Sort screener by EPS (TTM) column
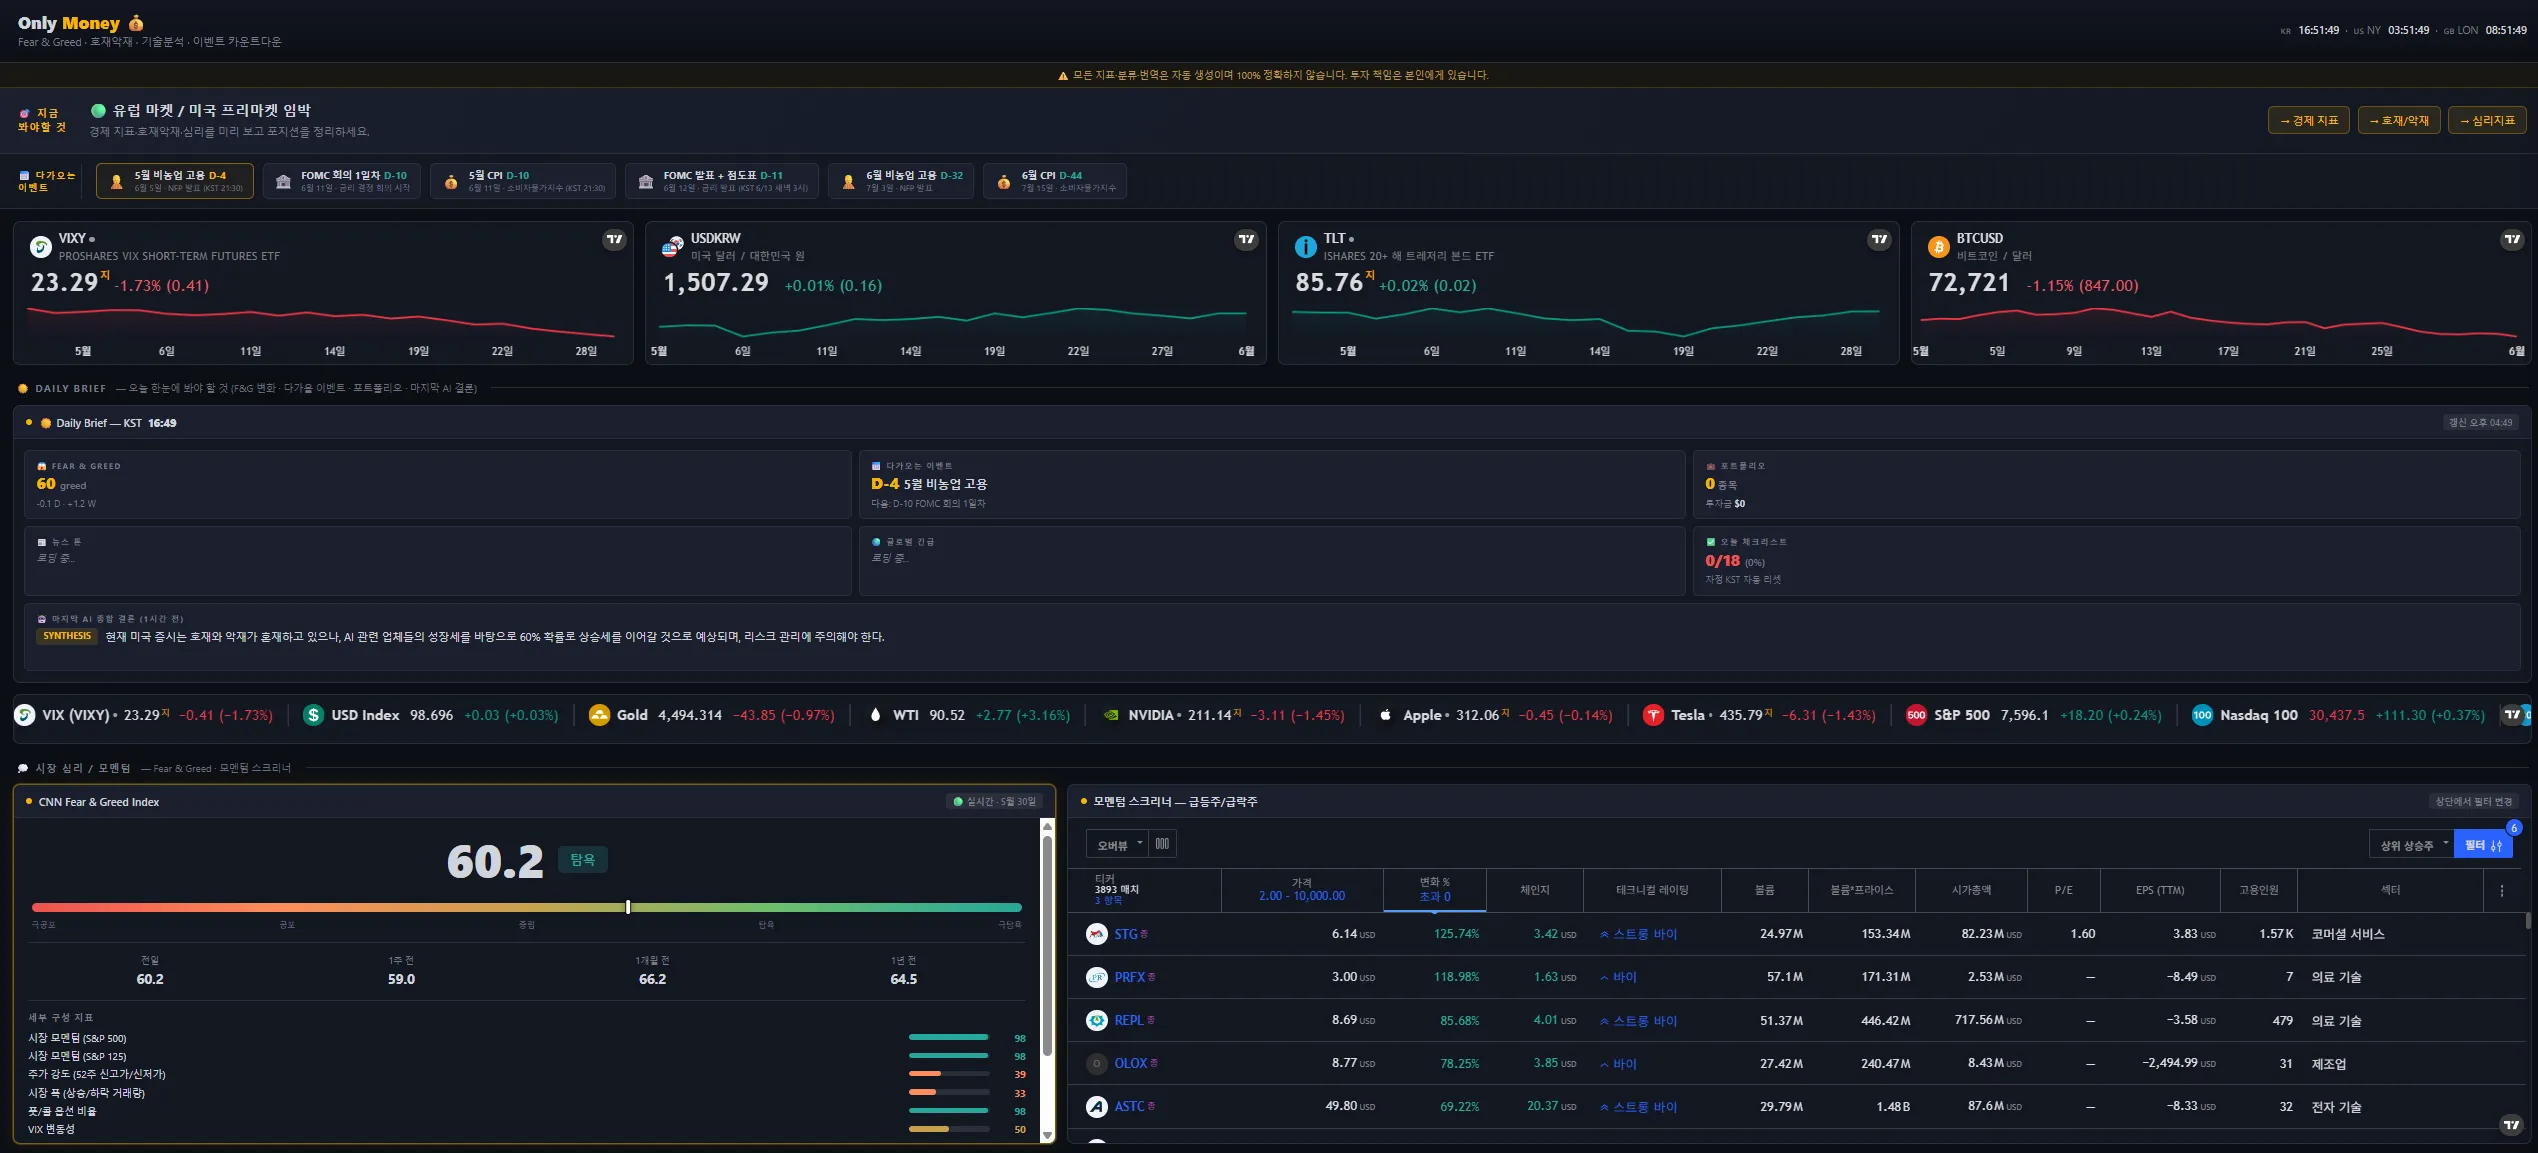2538x1153 pixels. tap(2160, 890)
